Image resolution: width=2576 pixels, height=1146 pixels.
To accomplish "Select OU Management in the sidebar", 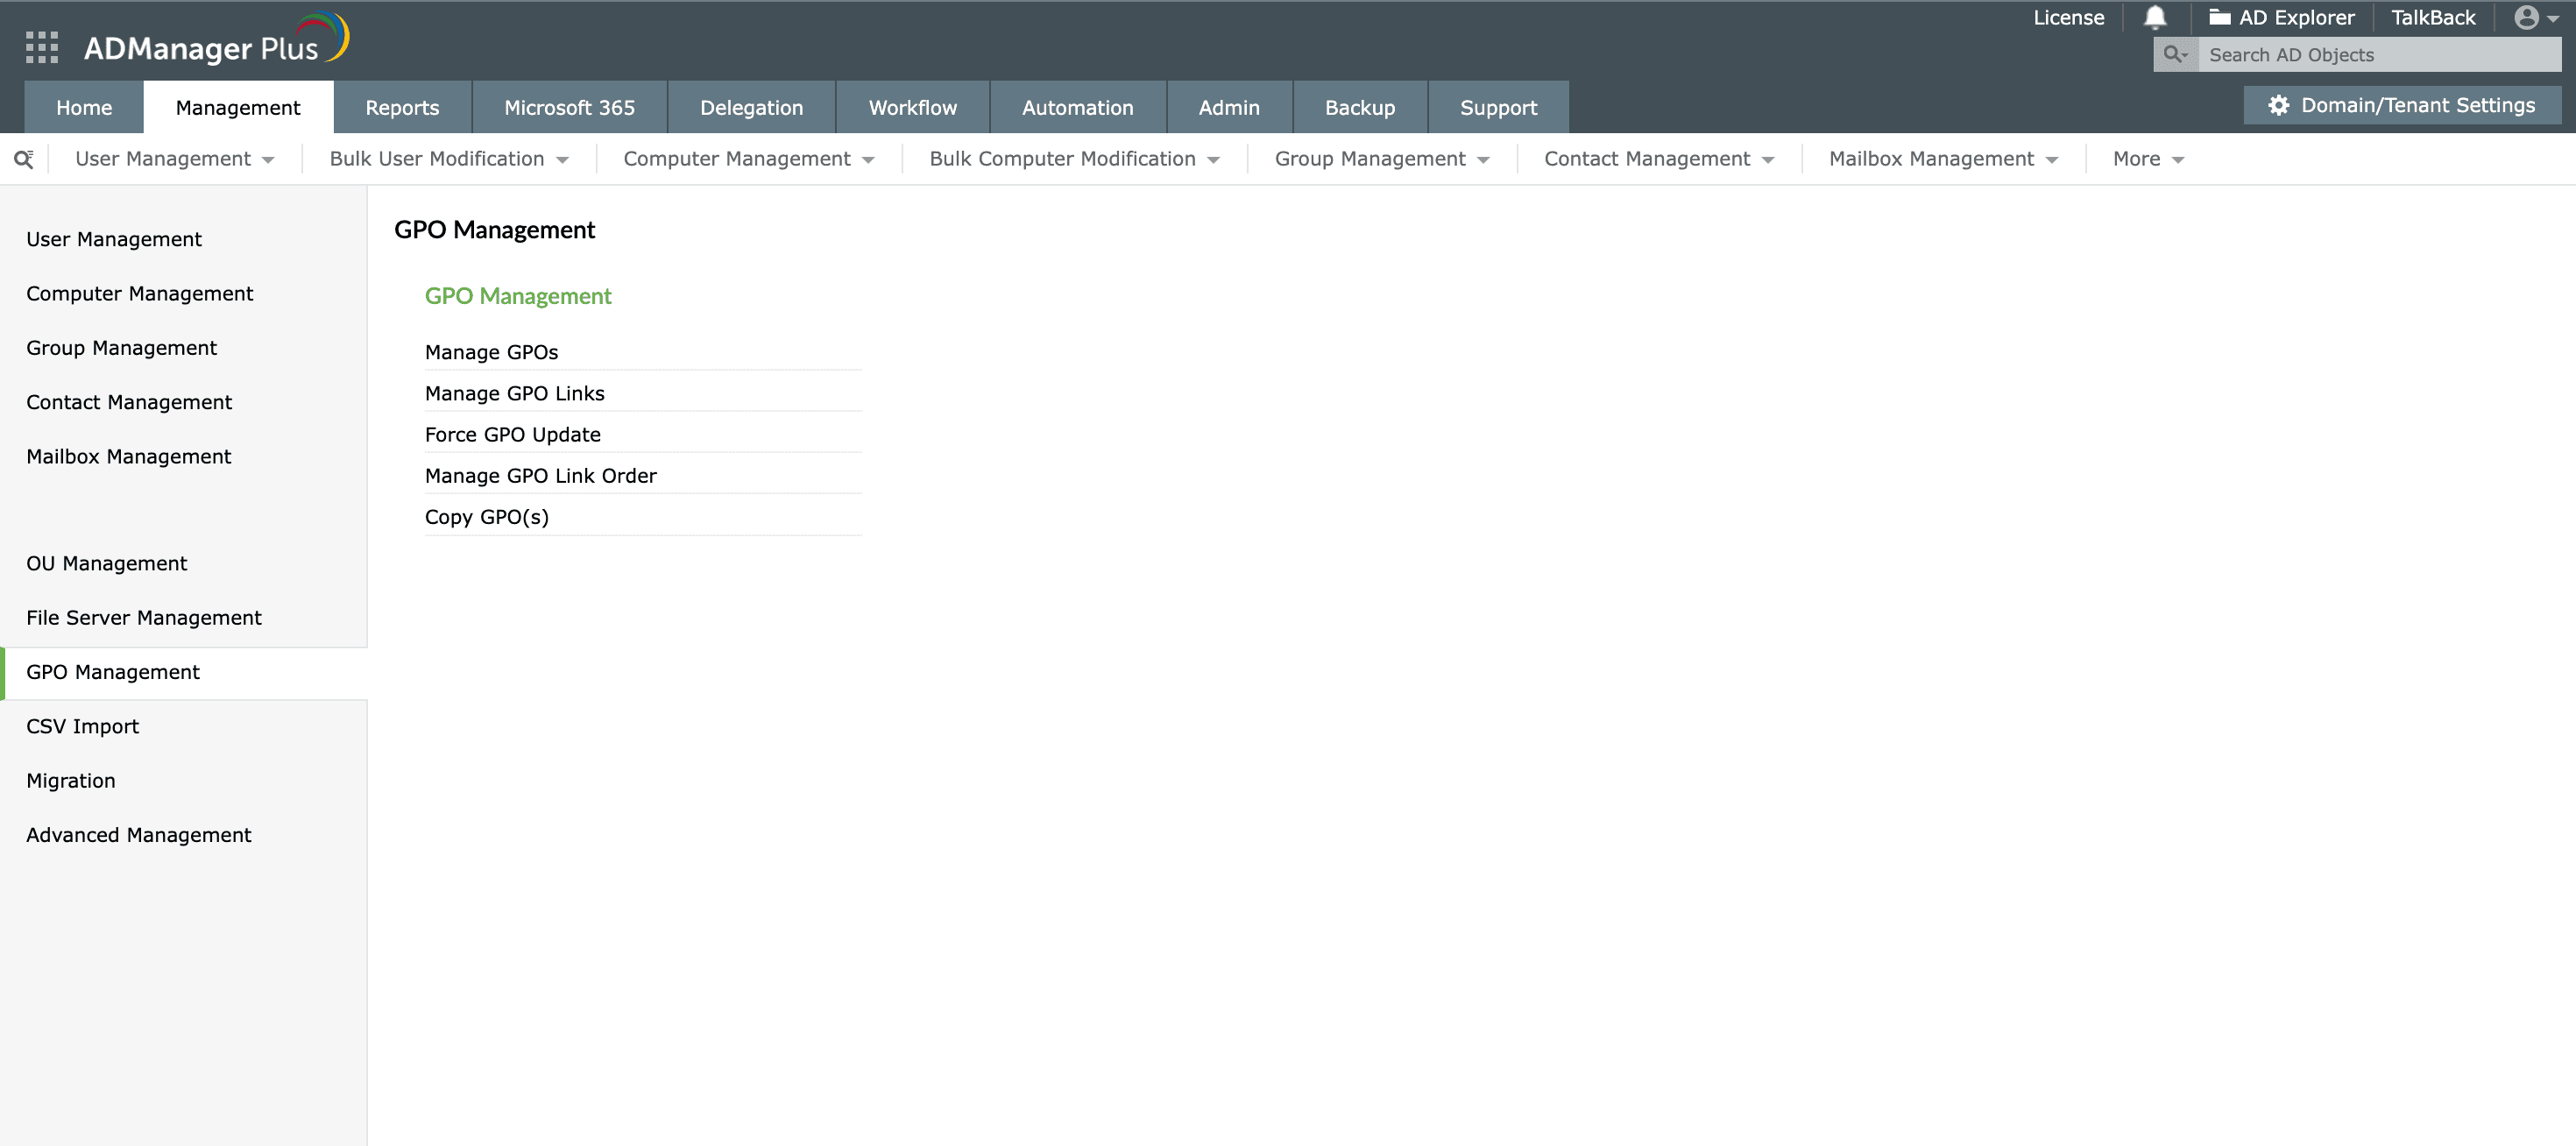I will (x=106, y=563).
